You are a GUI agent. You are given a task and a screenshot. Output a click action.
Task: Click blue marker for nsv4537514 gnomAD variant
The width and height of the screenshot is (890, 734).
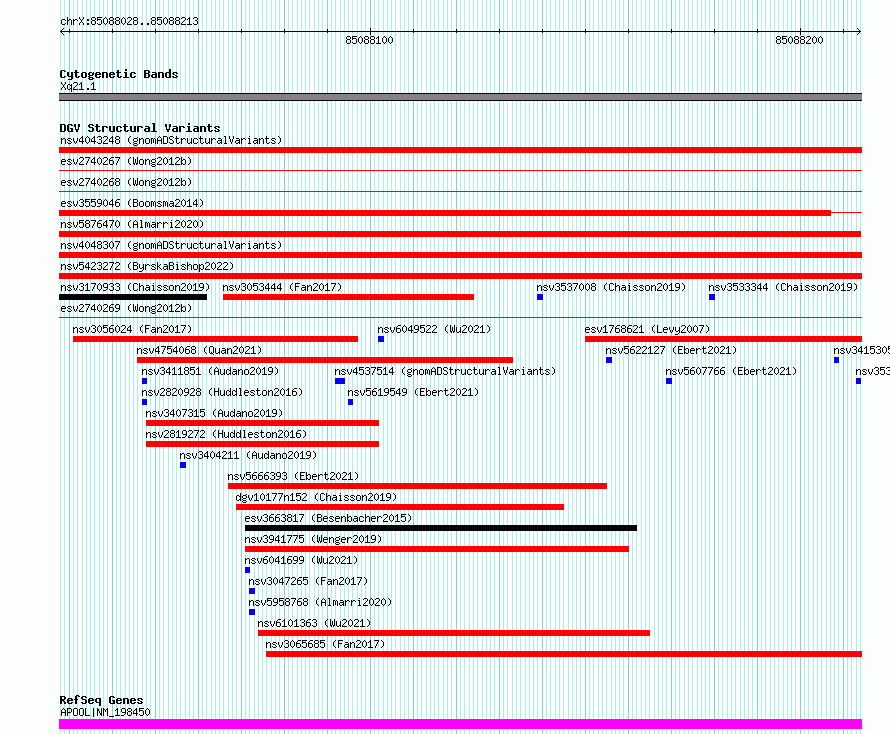point(340,381)
